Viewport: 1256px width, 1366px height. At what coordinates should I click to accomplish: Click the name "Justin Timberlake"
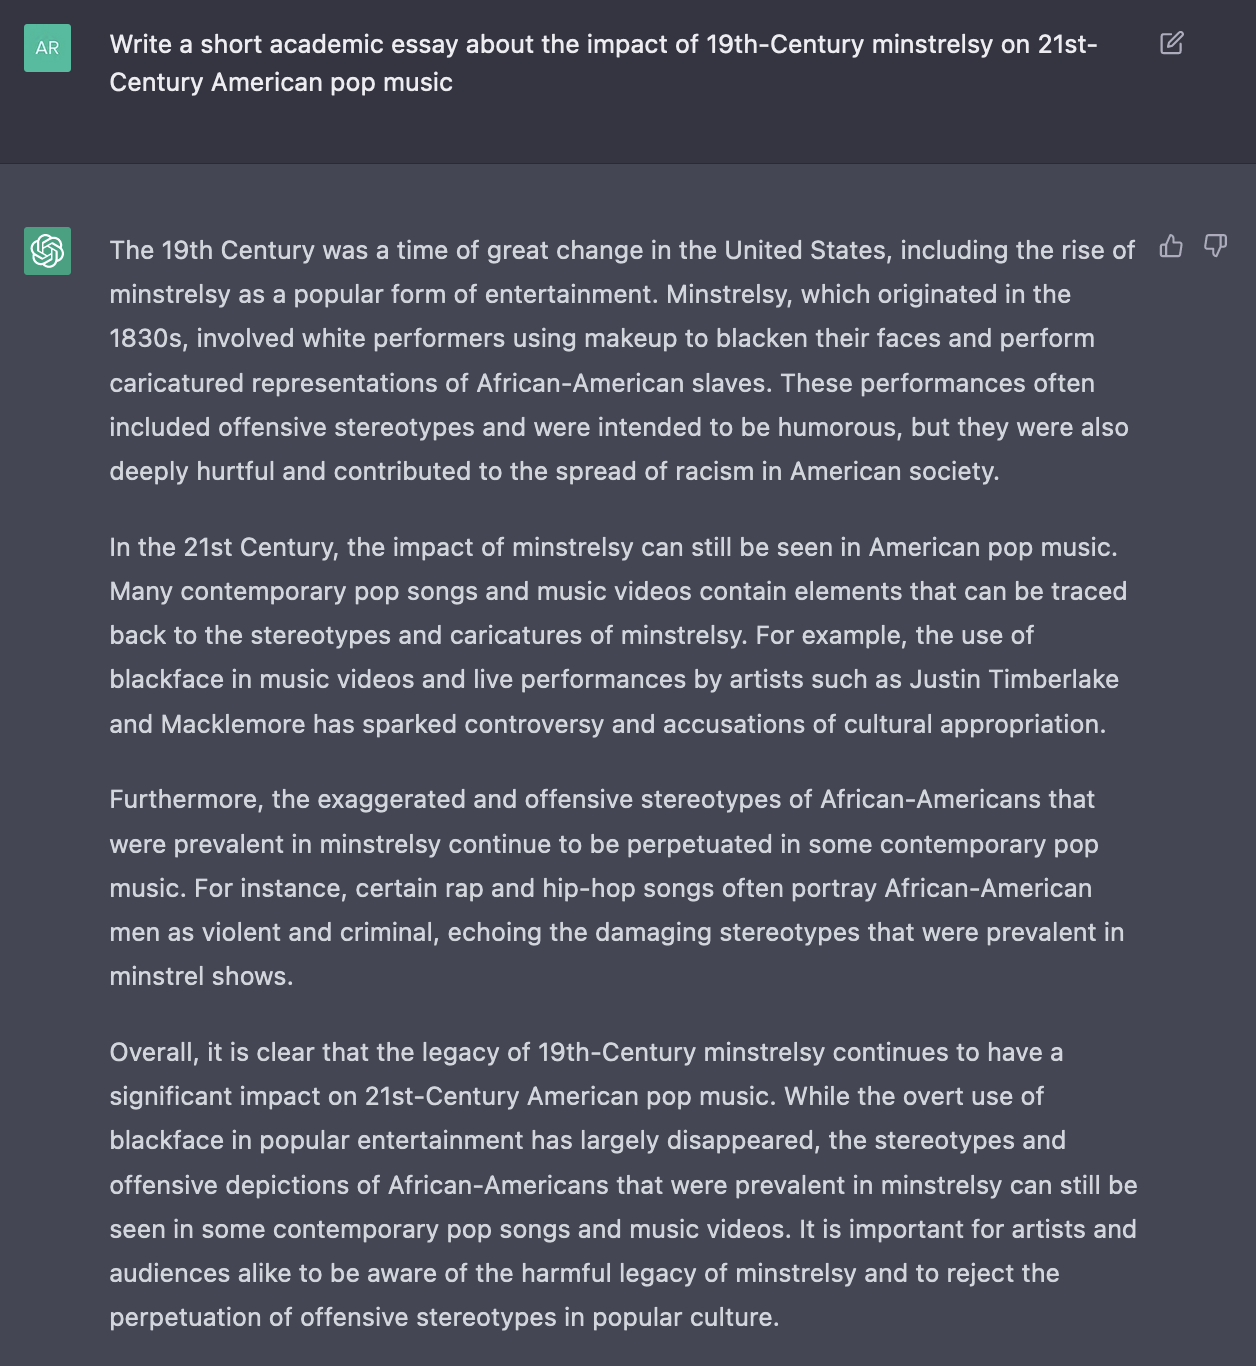(x=1014, y=680)
